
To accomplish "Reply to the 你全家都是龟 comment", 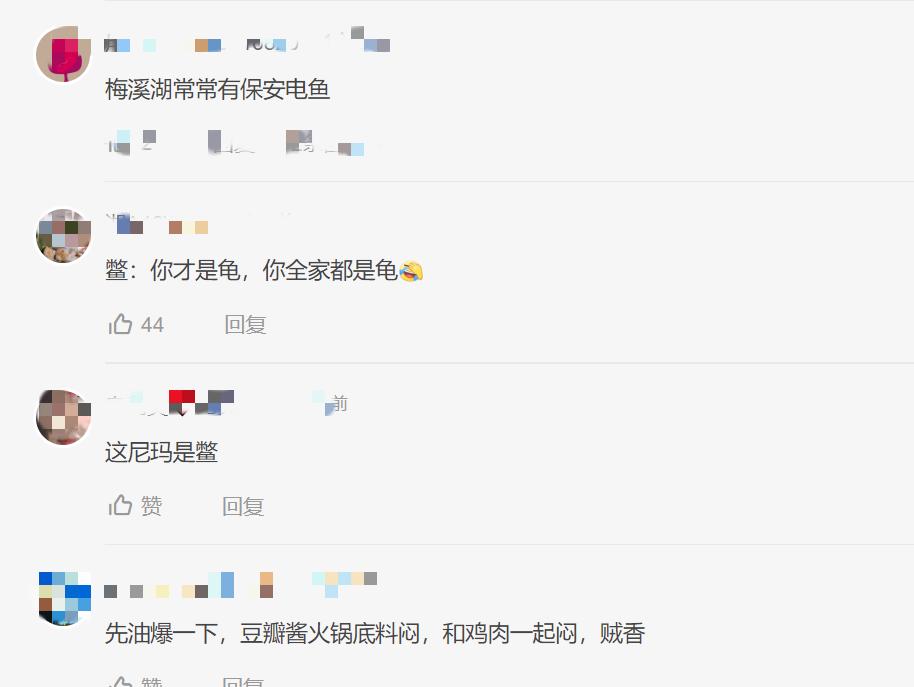I will 245,325.
